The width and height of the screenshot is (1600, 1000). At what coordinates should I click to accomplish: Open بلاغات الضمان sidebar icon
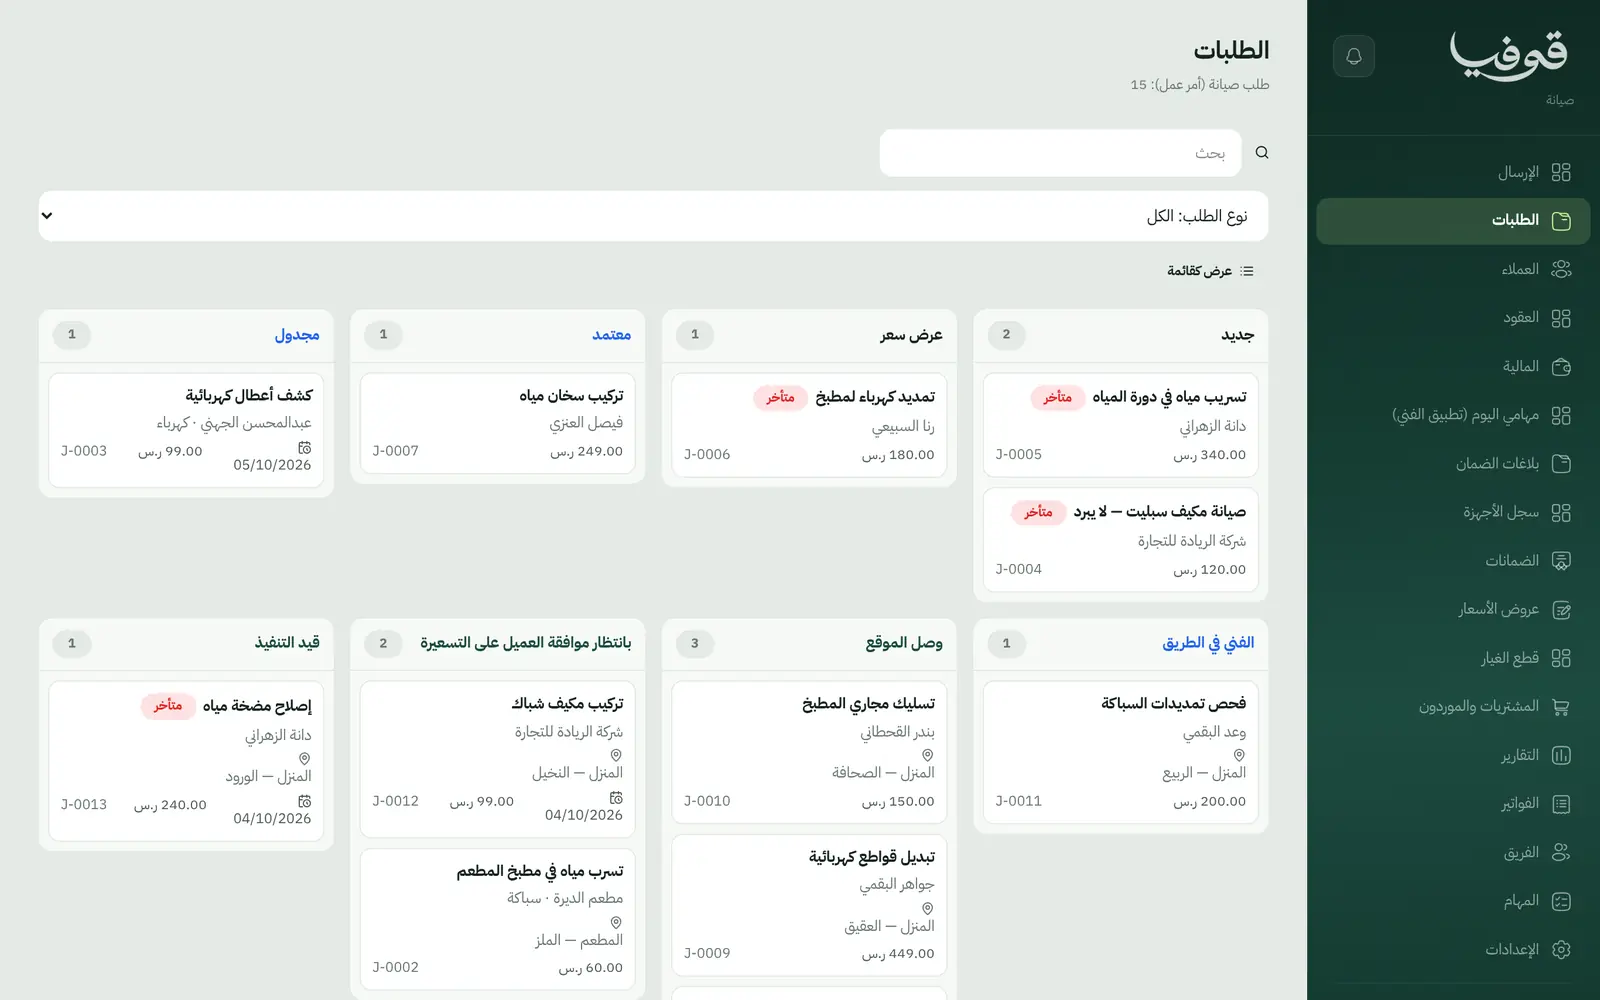click(1561, 463)
